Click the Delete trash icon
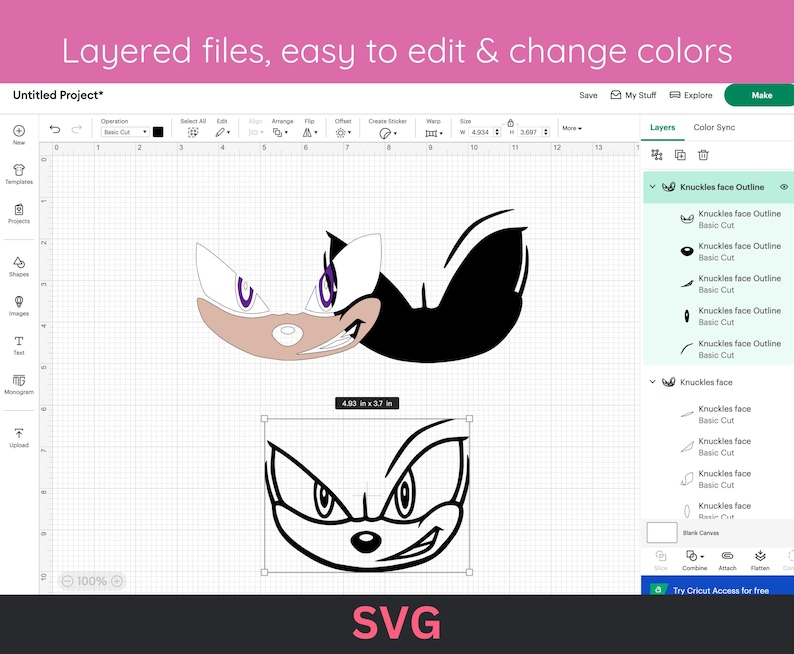The height and width of the screenshot is (654, 794). [x=703, y=155]
